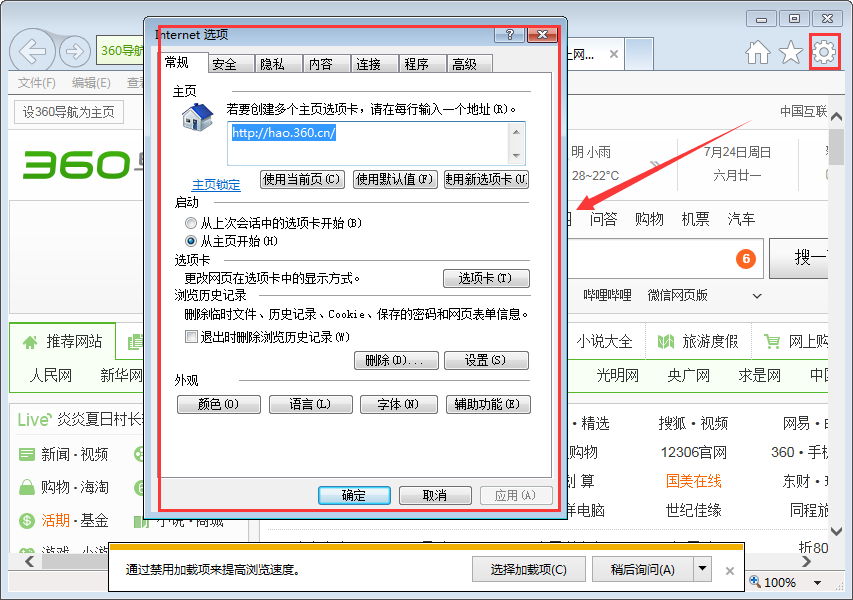
Task: Open the 国美在线 link
Action: [694, 481]
